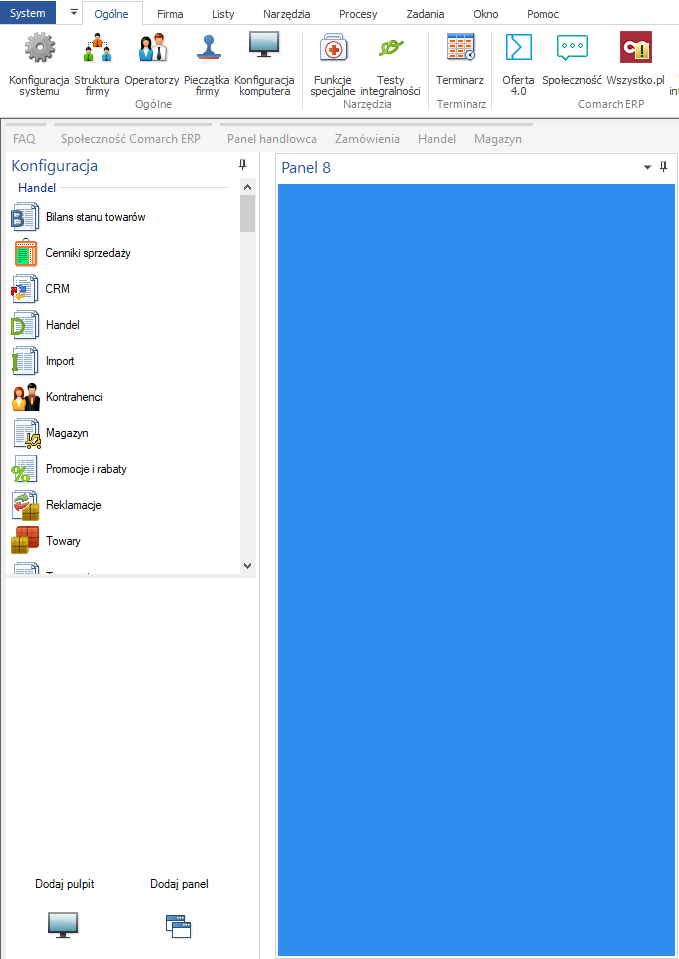Screen dimensions: 679x959
Task: Run Testy integralności icon
Action: click(391, 48)
